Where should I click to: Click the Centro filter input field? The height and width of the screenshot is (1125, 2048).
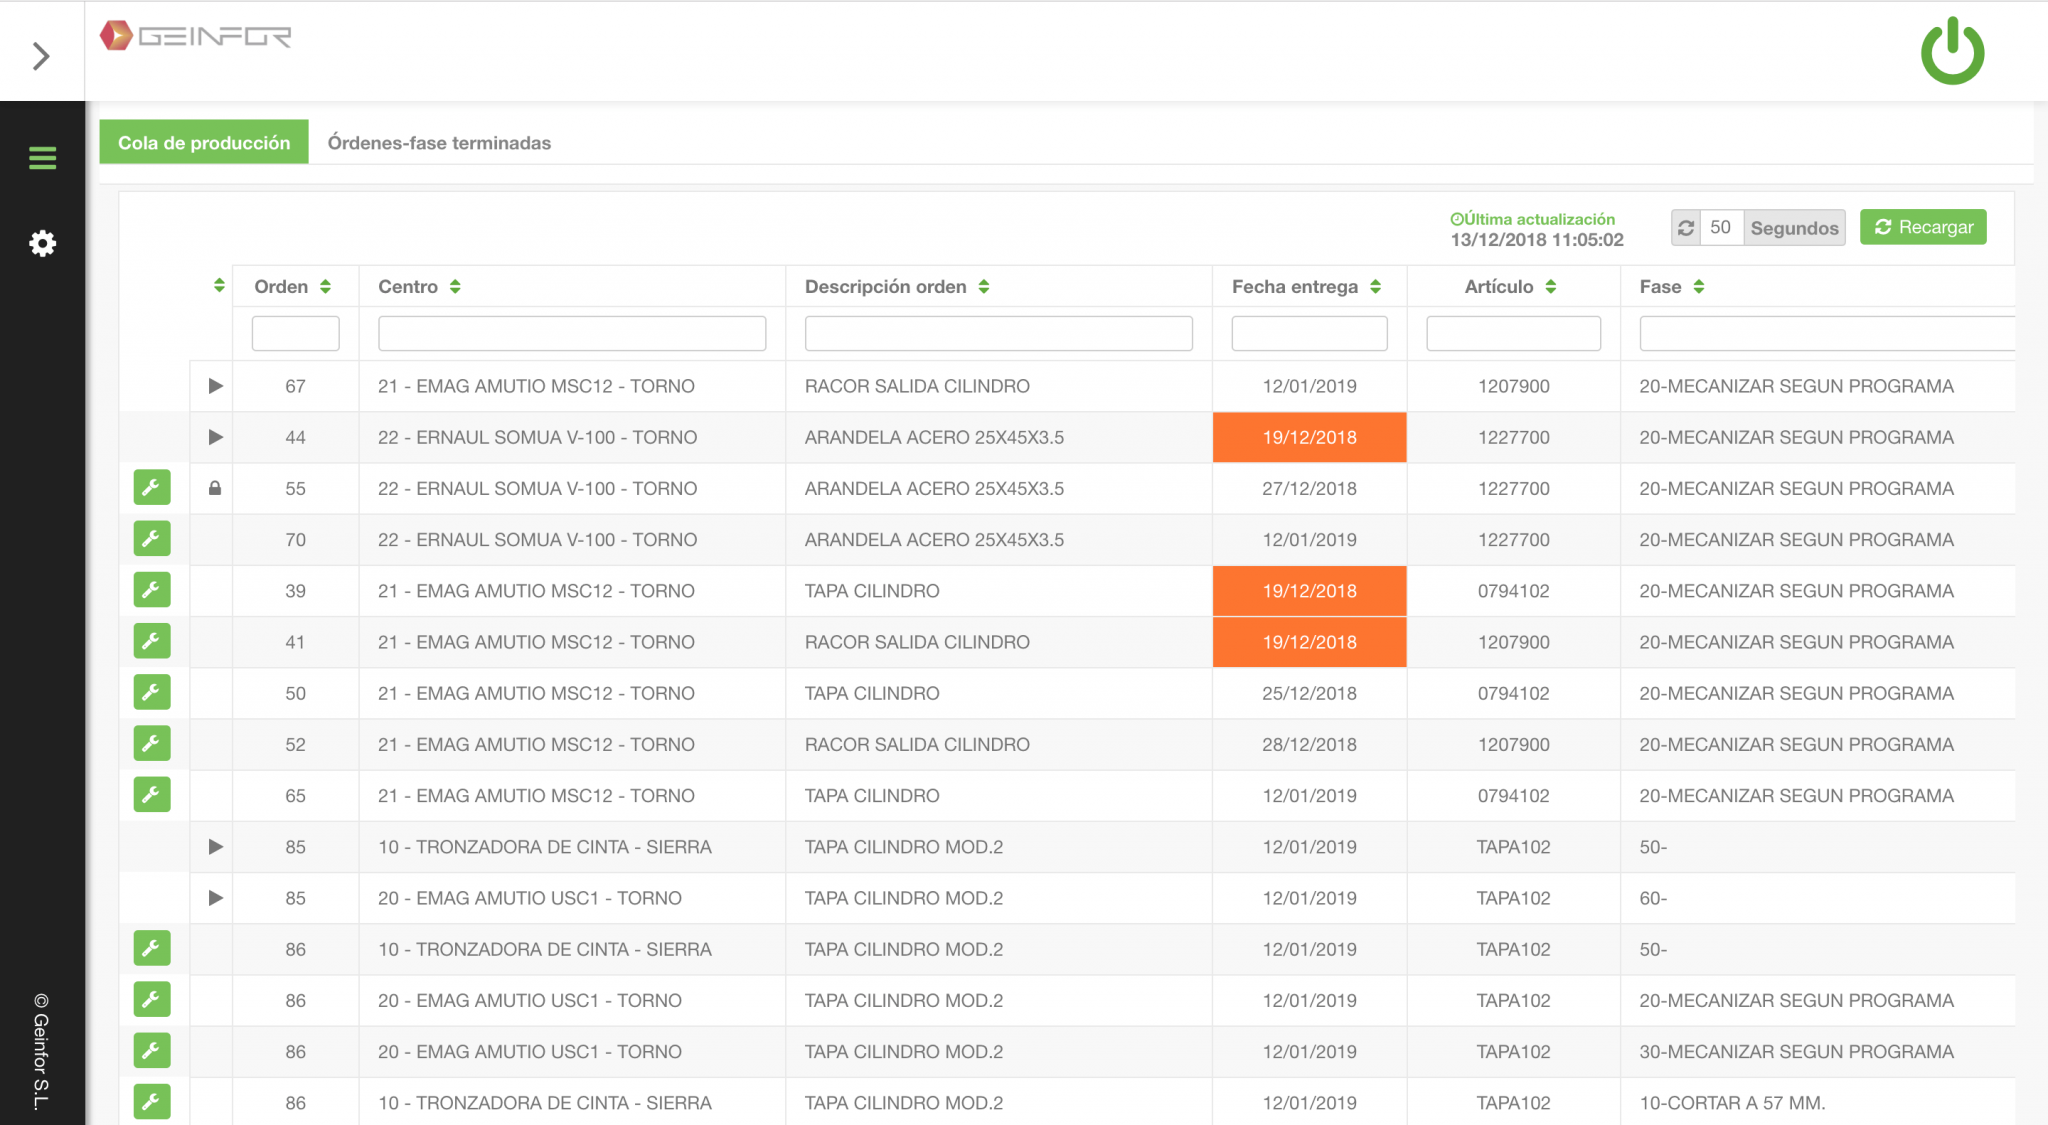pyautogui.click(x=571, y=333)
